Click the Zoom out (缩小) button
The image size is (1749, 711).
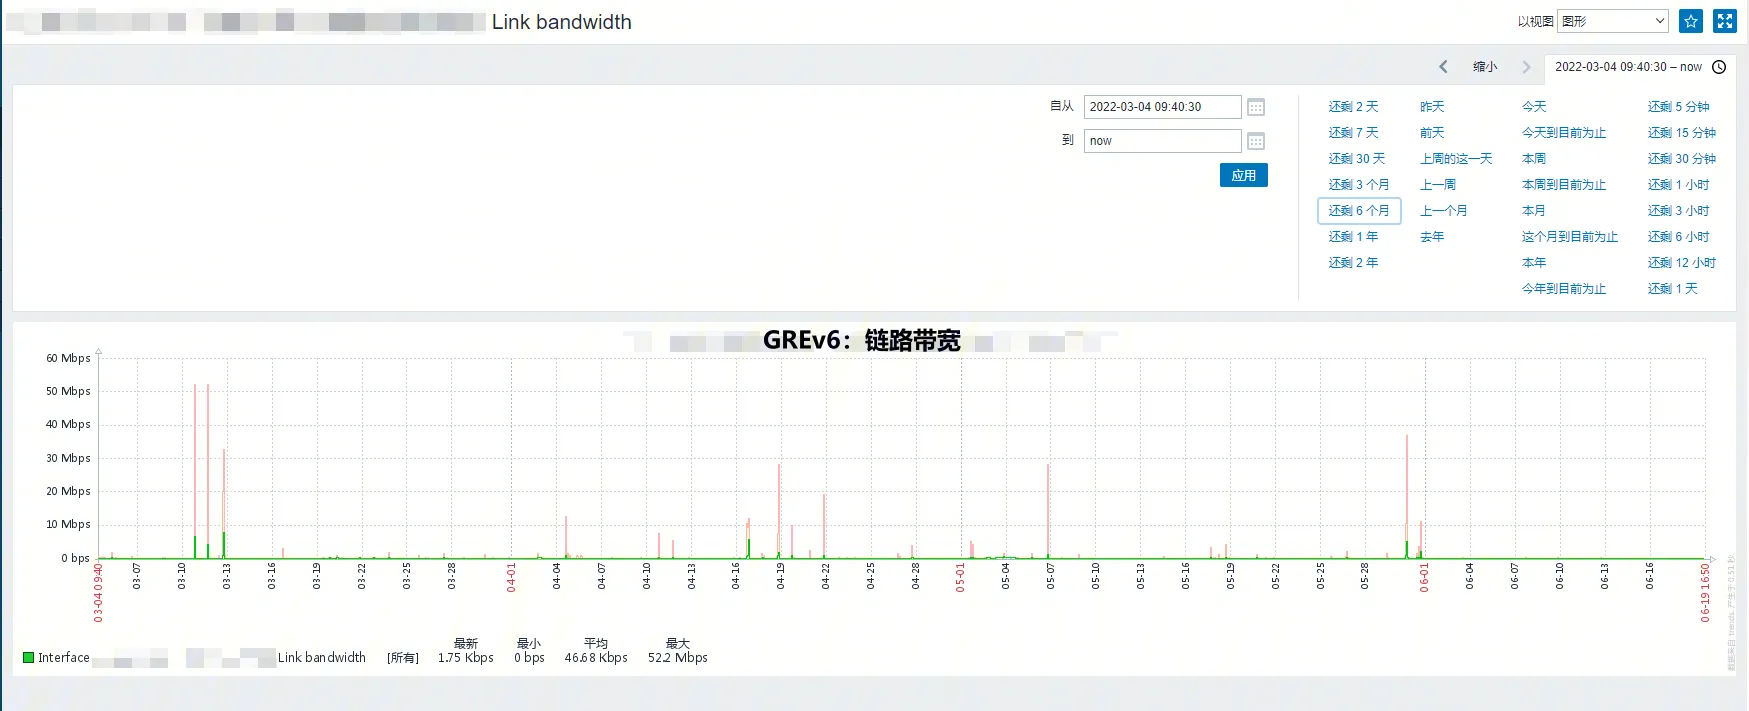1485,67
